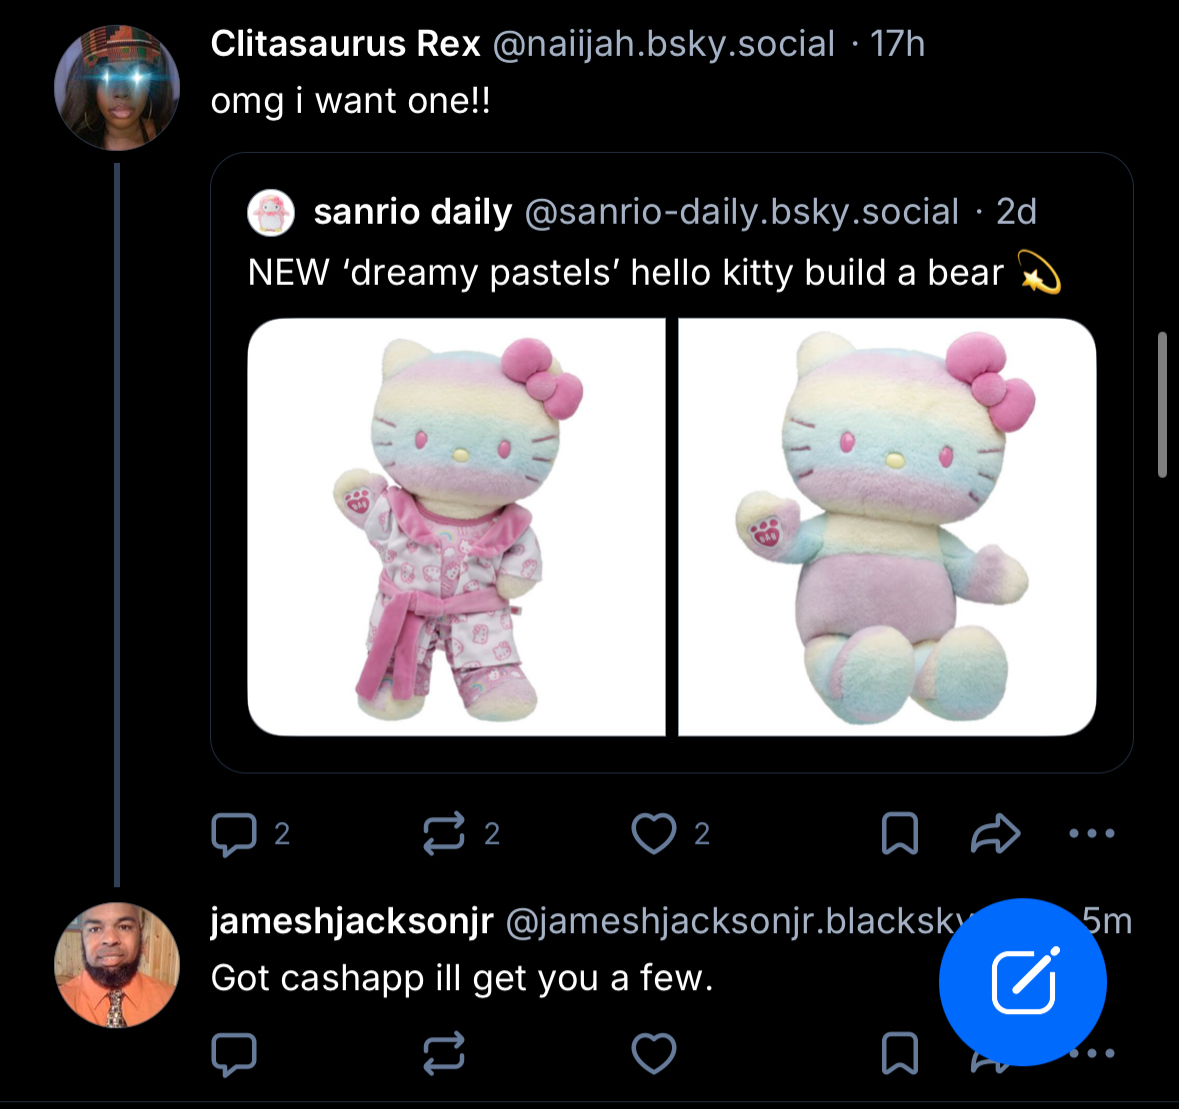
Task: Open Clitasaurus Rex profile avatar
Action: coord(117,88)
